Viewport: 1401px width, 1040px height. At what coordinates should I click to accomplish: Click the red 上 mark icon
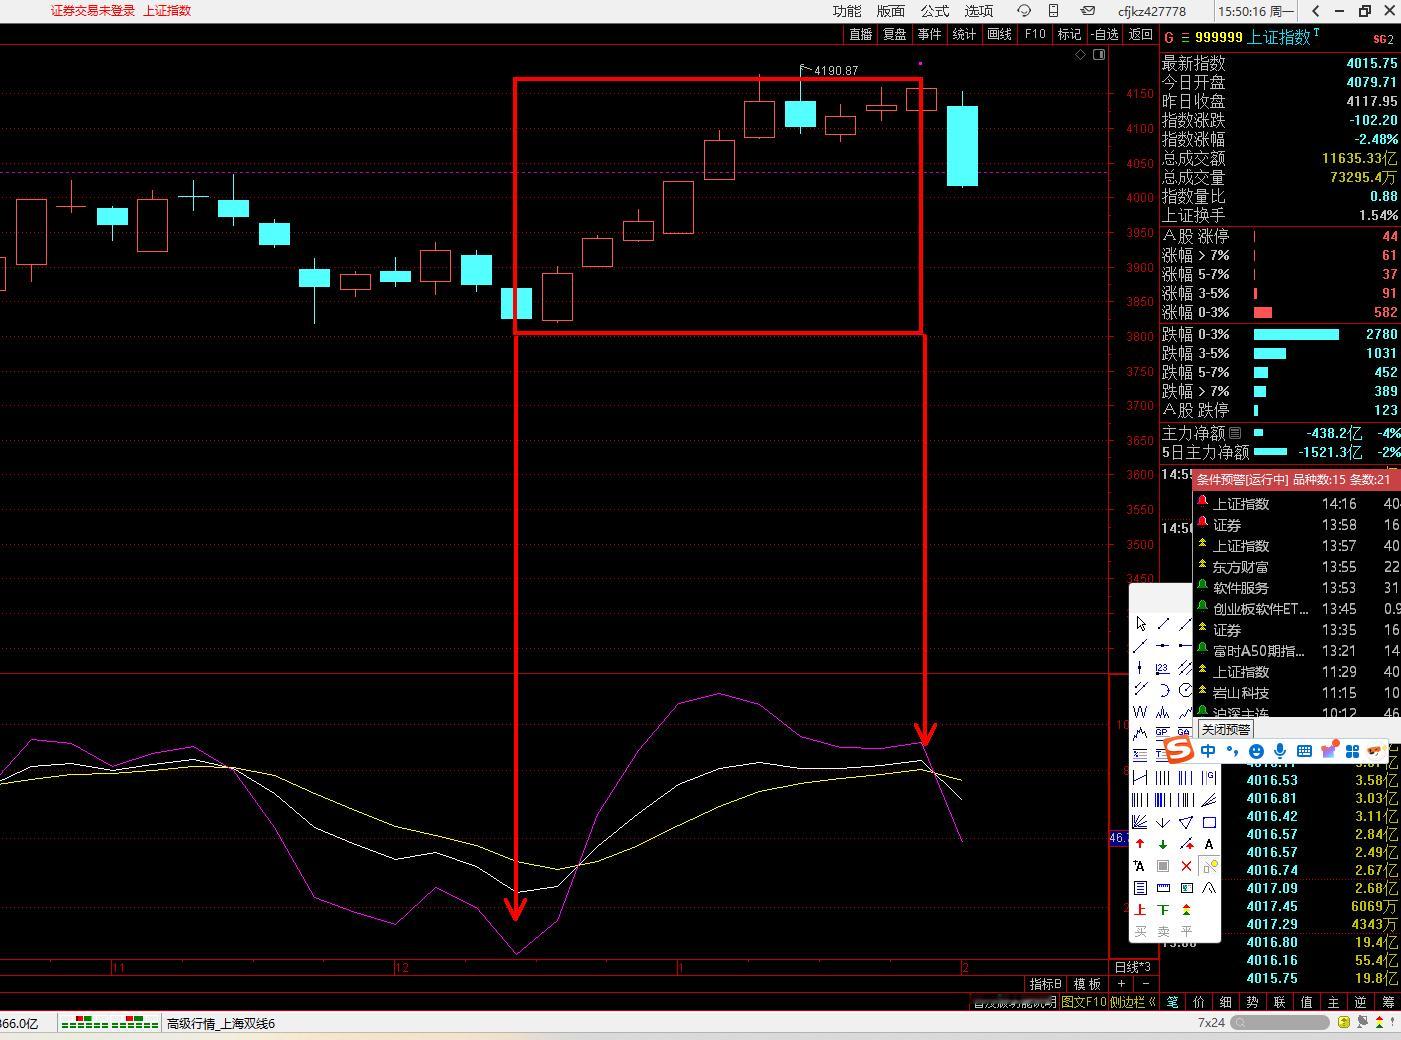[1140, 910]
